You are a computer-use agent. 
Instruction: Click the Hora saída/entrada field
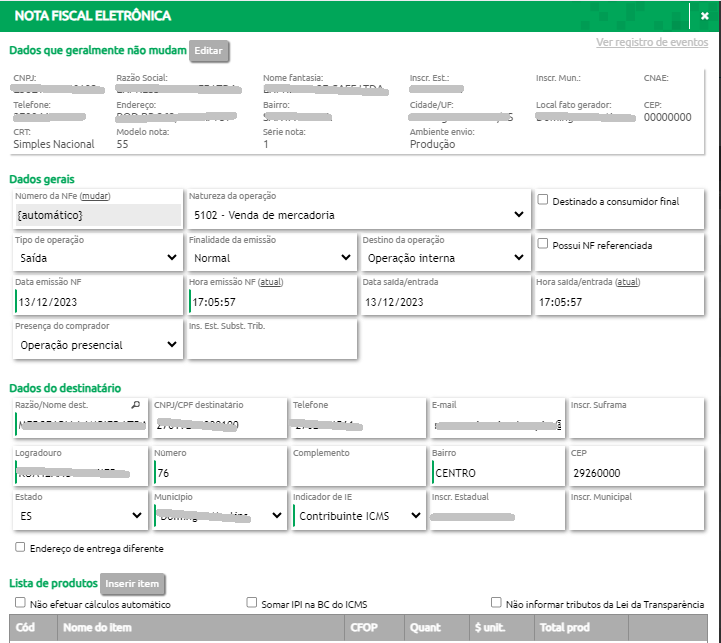point(619,302)
